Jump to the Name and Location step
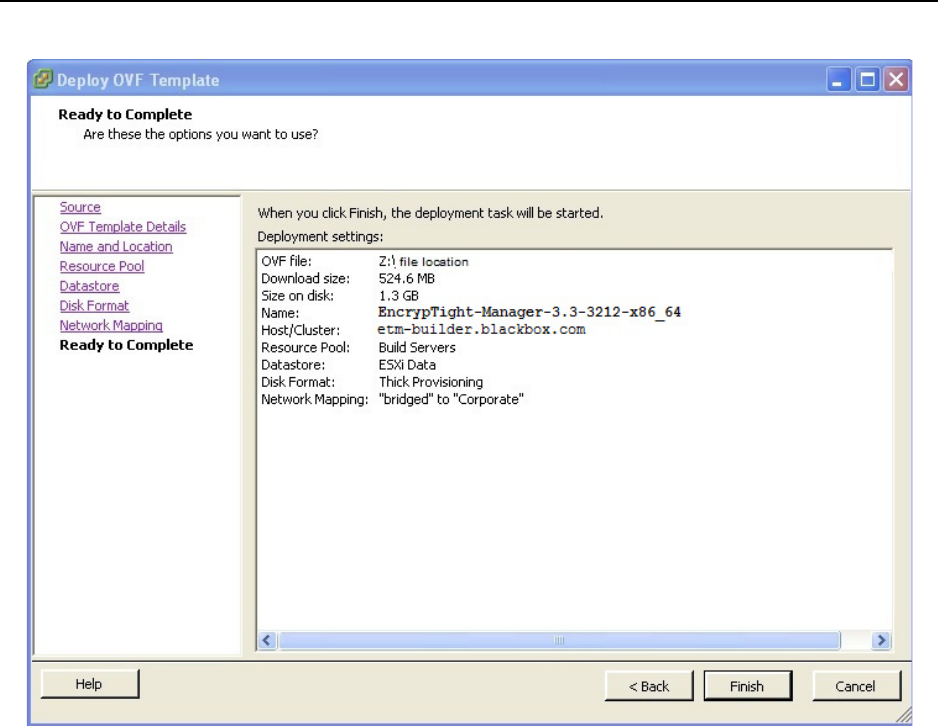 pos(115,247)
